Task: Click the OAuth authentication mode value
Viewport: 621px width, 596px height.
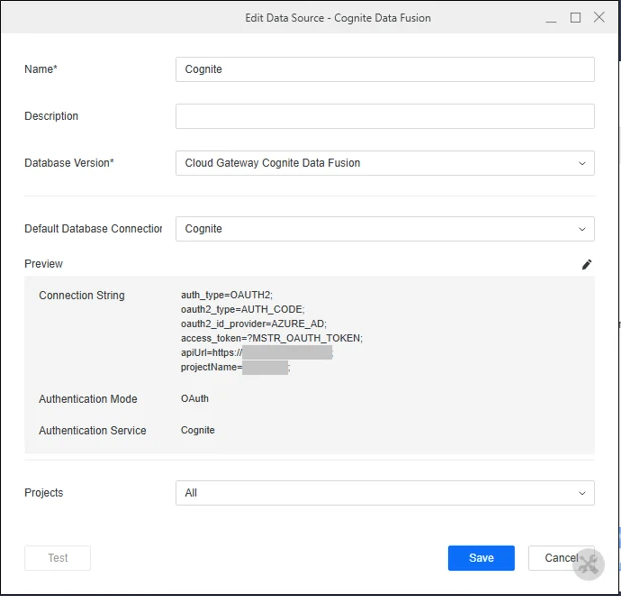Action: [x=195, y=399]
